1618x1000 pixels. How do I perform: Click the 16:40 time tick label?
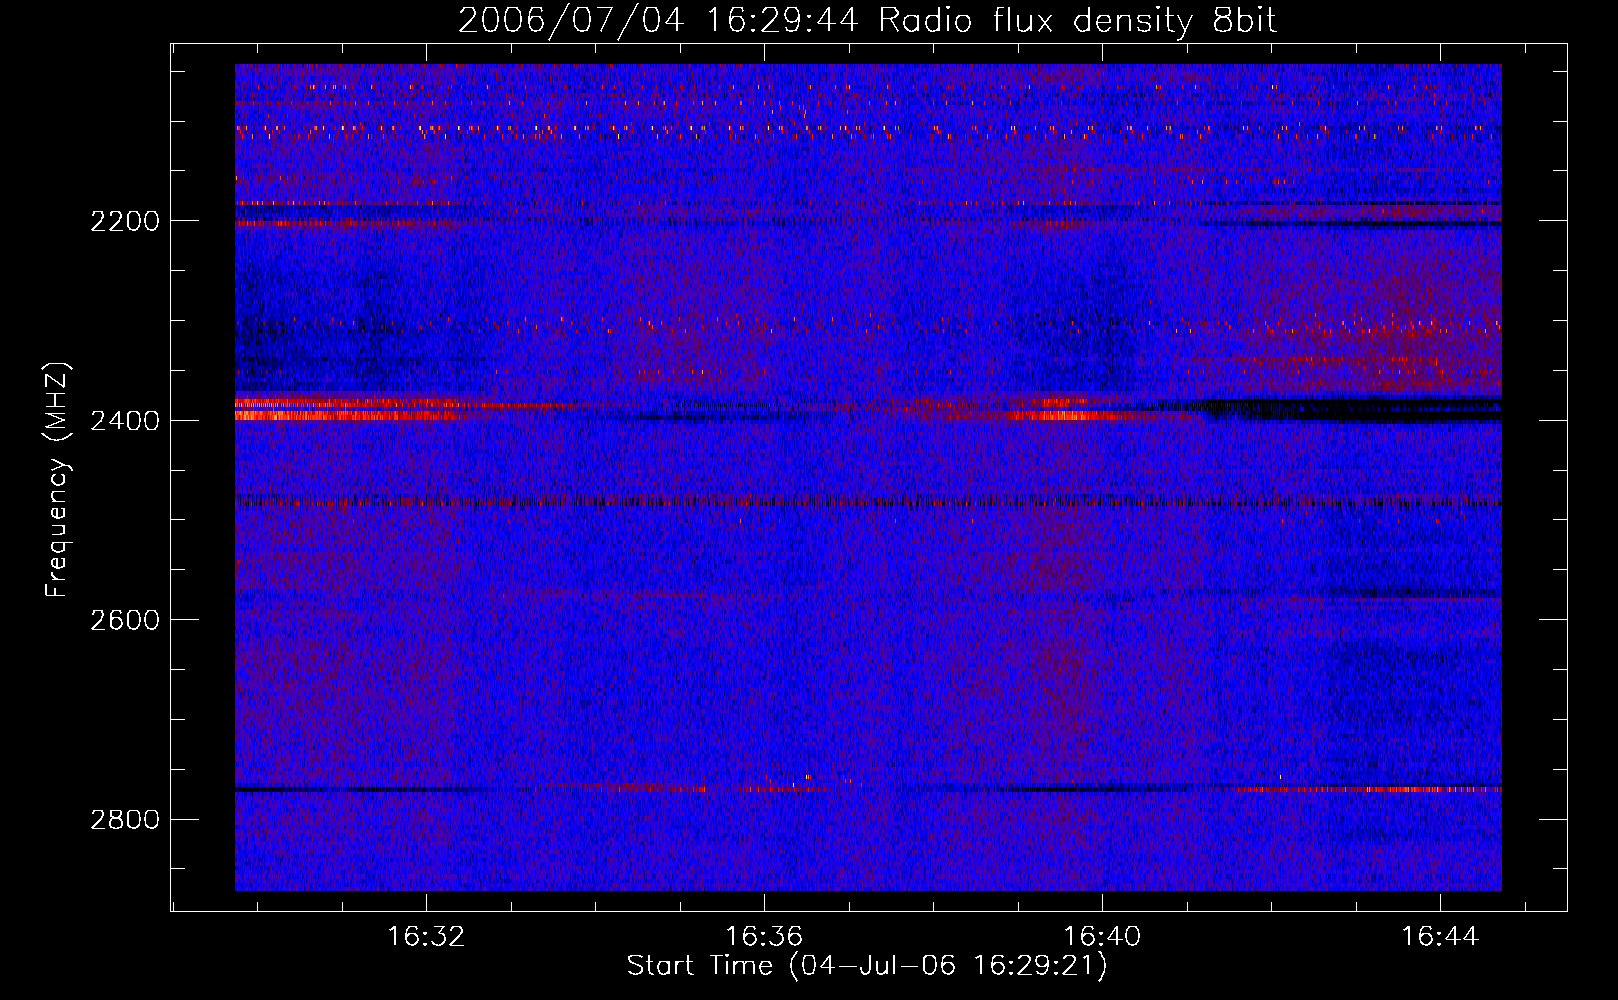1102,937
